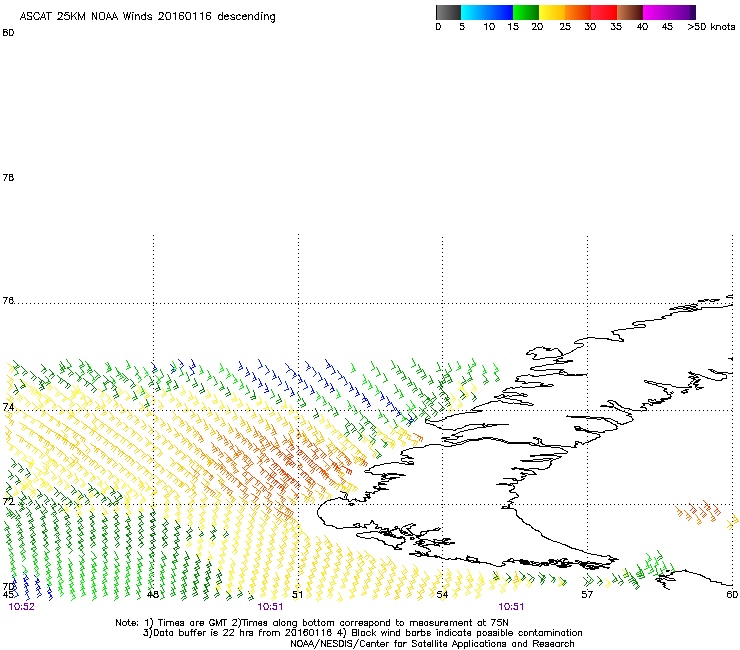Click the '30' label under the color bar
Image resolution: width=740 pixels, height=650 pixels.
coord(590,27)
